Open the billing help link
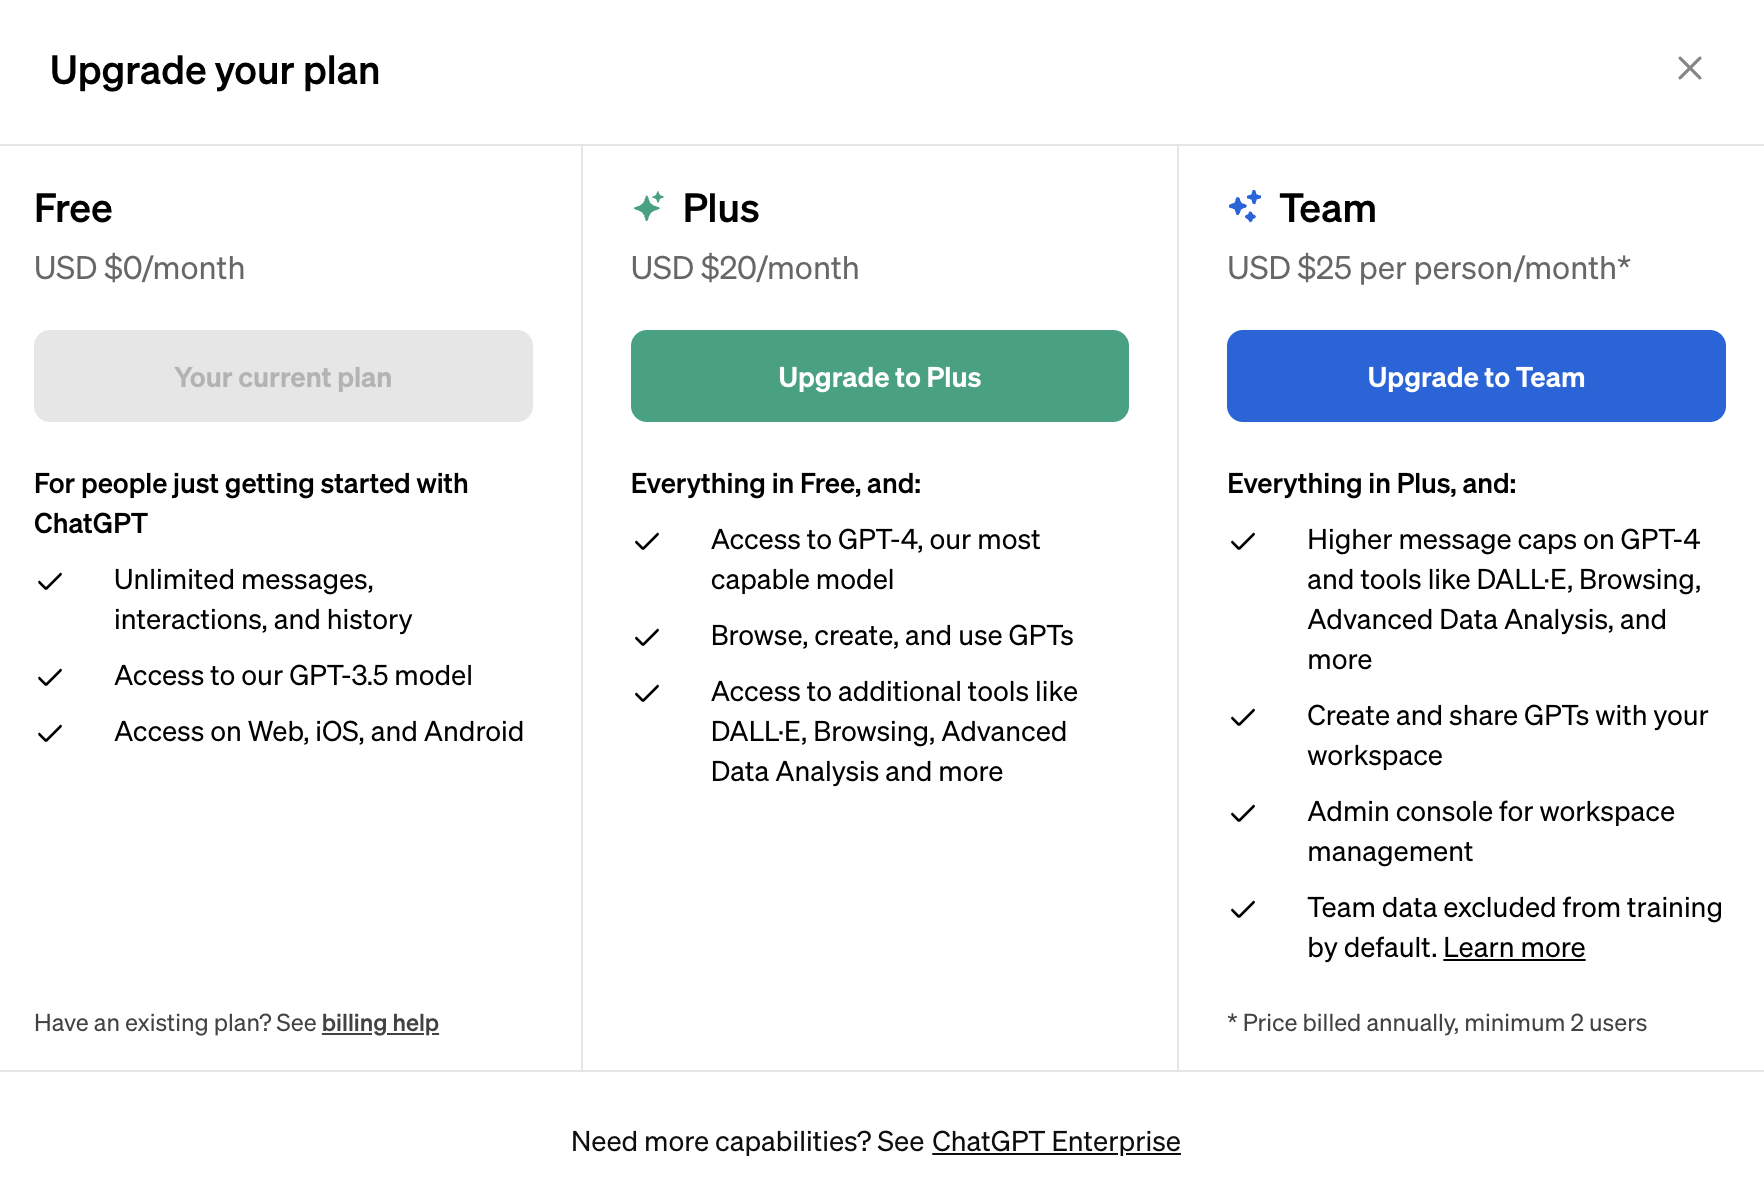The image size is (1764, 1198). coord(380,1023)
